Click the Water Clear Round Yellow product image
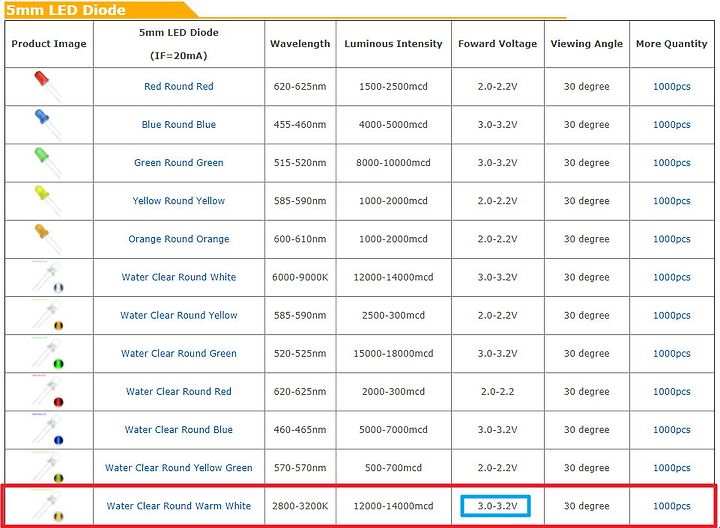 click(48, 315)
